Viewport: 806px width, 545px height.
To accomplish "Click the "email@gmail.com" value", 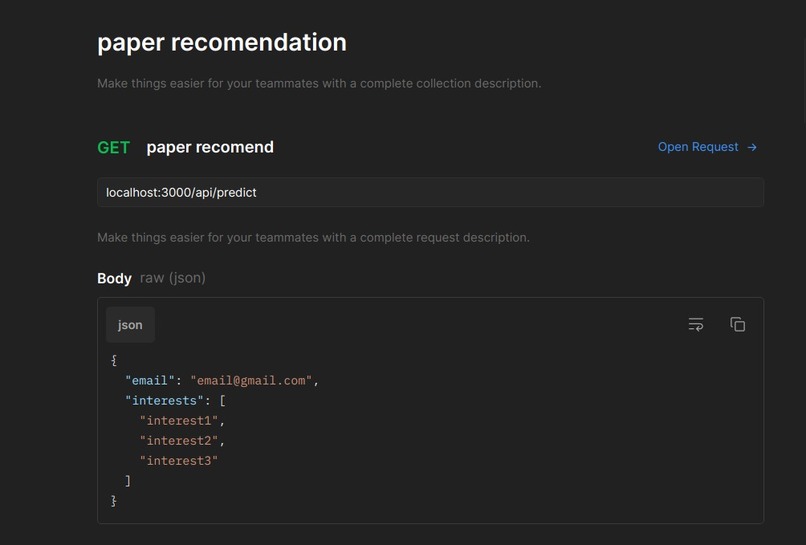I will pyautogui.click(x=251, y=380).
